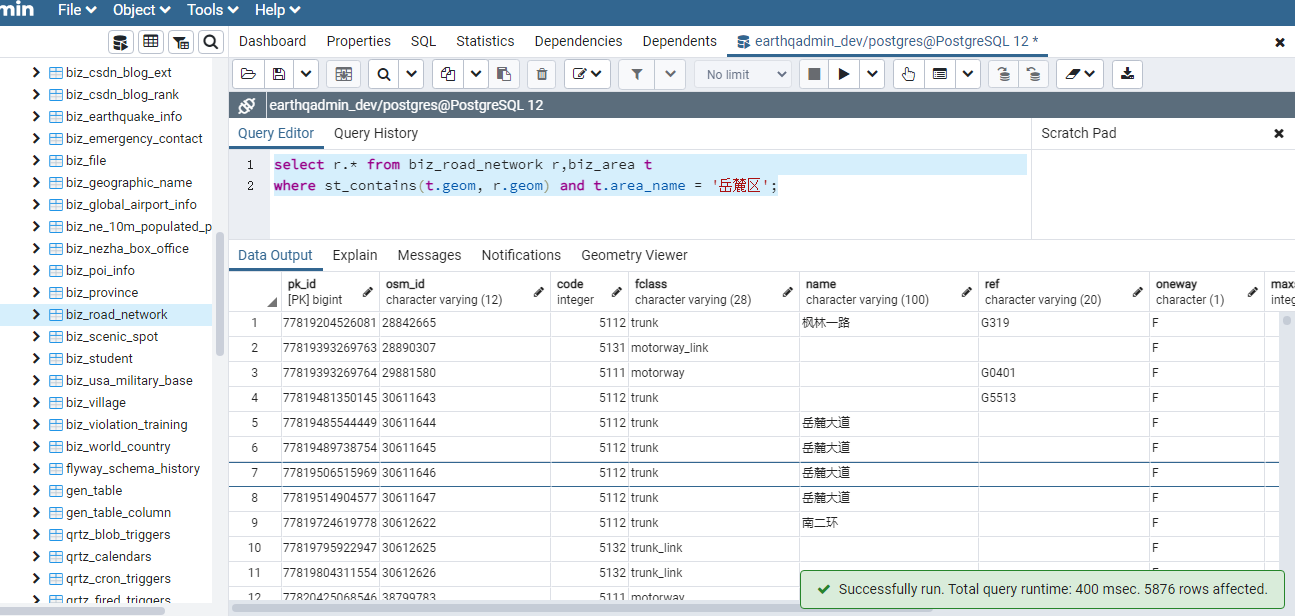Open the Edit pencil dropdown
The height and width of the screenshot is (616, 1295).
click(x=587, y=74)
